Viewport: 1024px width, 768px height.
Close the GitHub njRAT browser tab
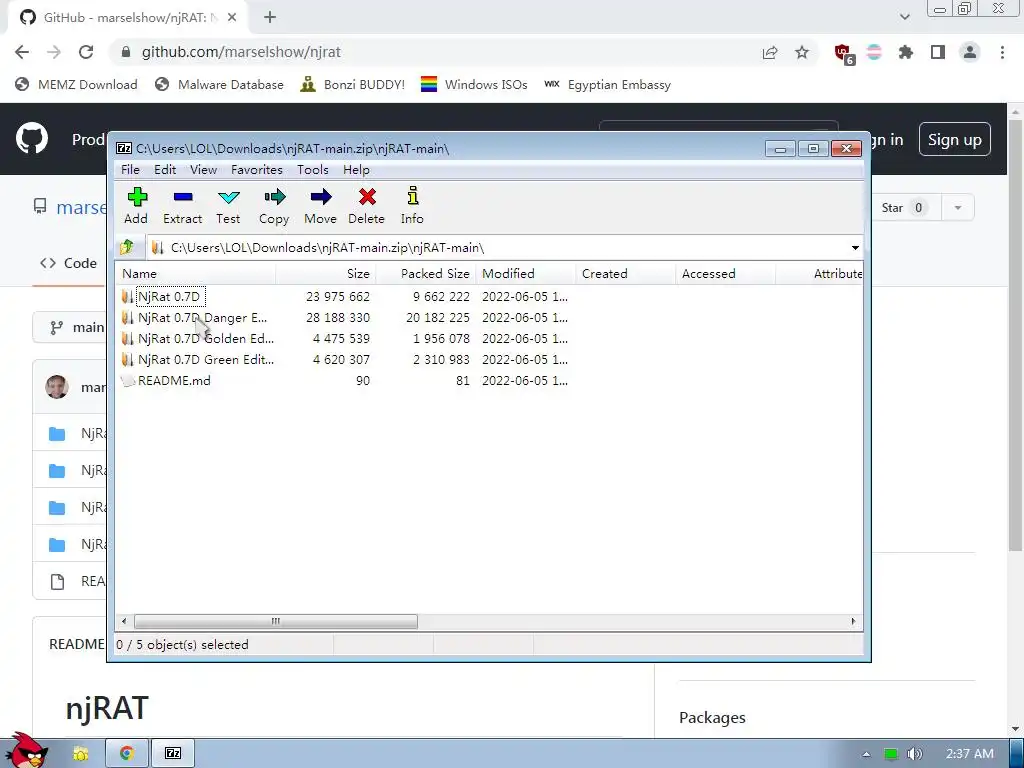pyautogui.click(x=232, y=18)
